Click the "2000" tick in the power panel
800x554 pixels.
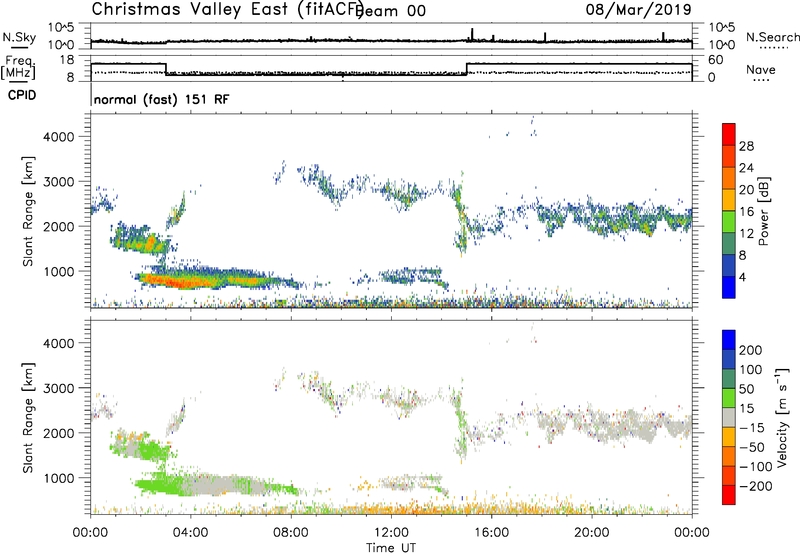[58, 226]
